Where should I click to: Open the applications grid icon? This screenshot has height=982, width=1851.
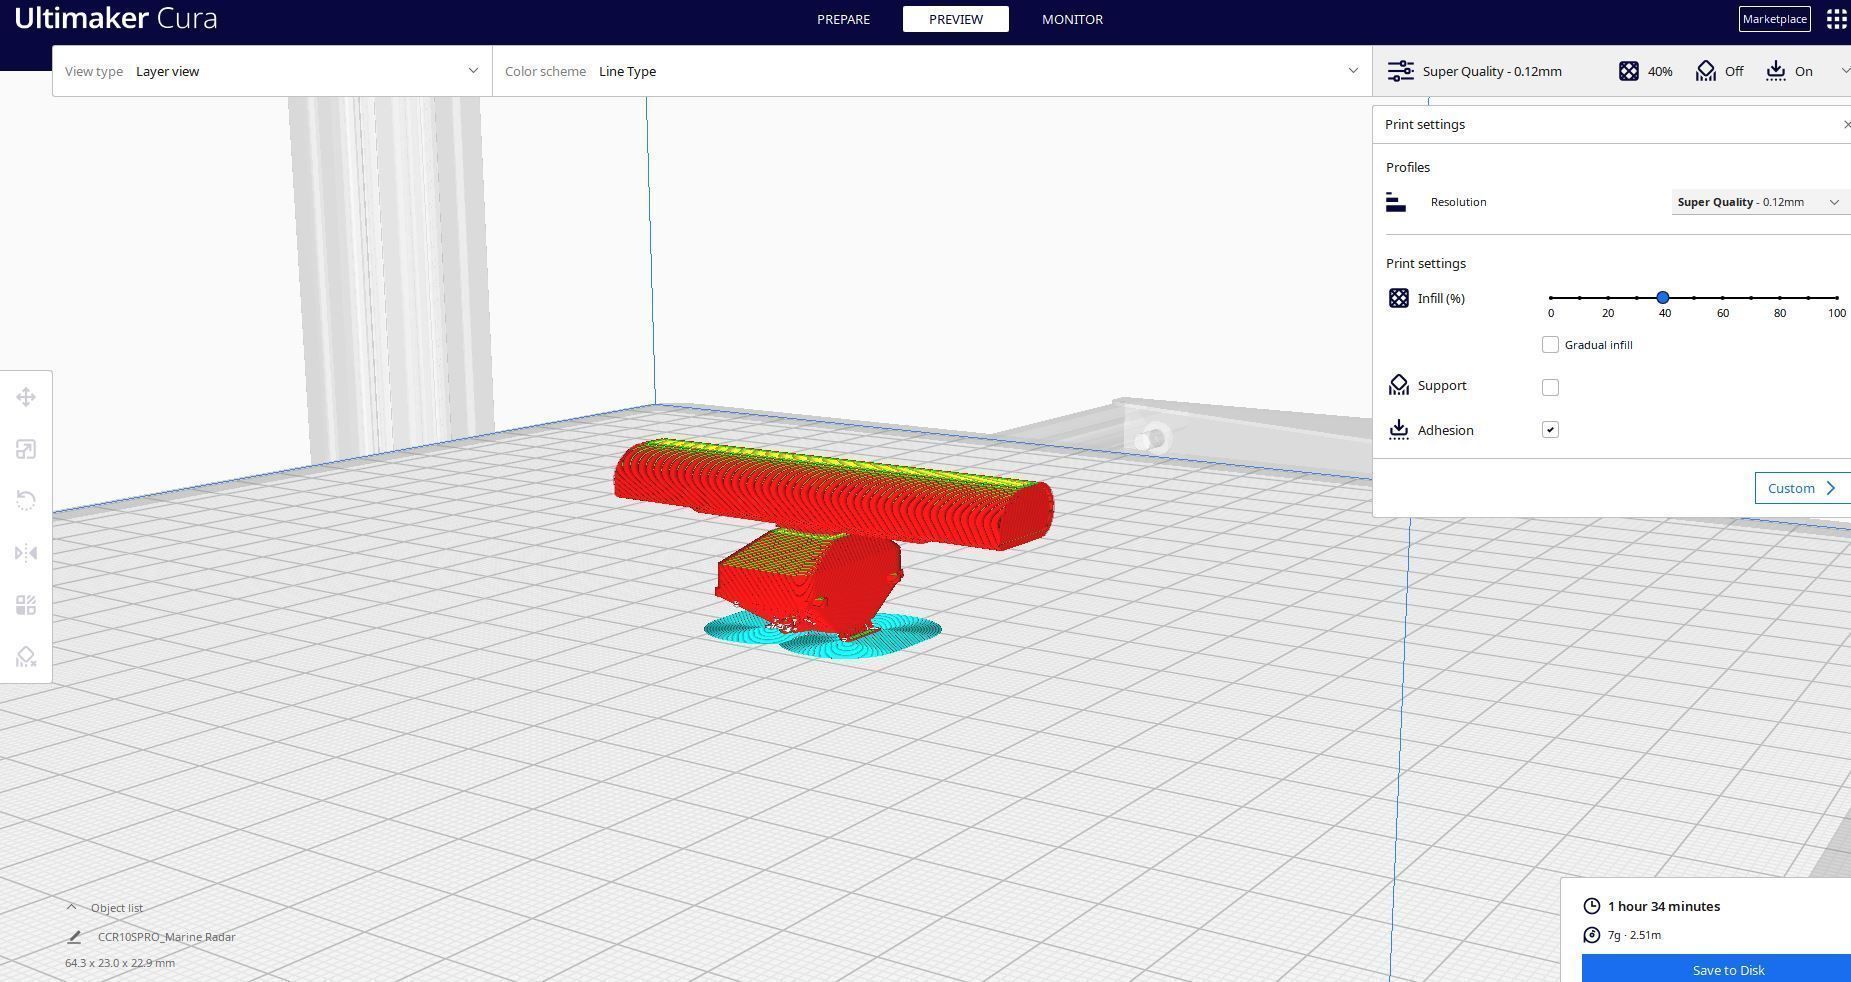coord(1836,19)
